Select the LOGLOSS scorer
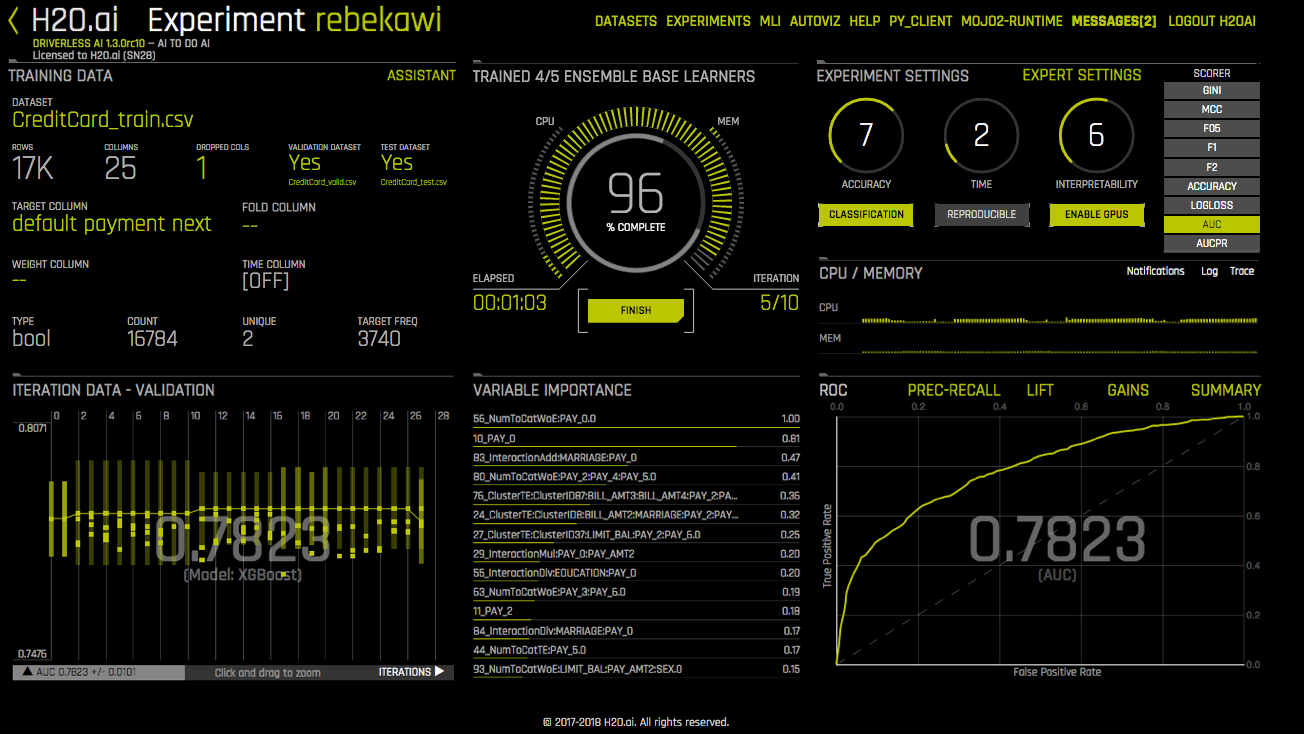This screenshot has height=734, width=1304. (1212, 205)
